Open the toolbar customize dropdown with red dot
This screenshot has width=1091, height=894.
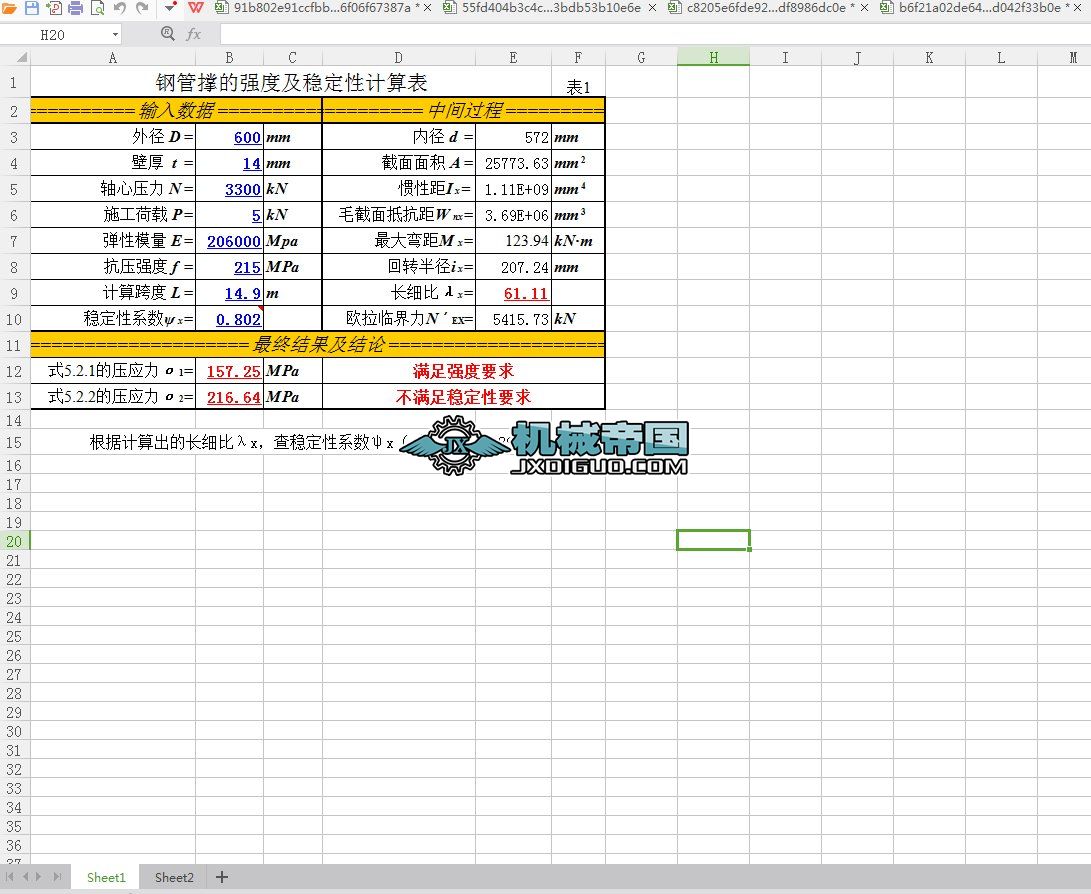click(x=170, y=9)
